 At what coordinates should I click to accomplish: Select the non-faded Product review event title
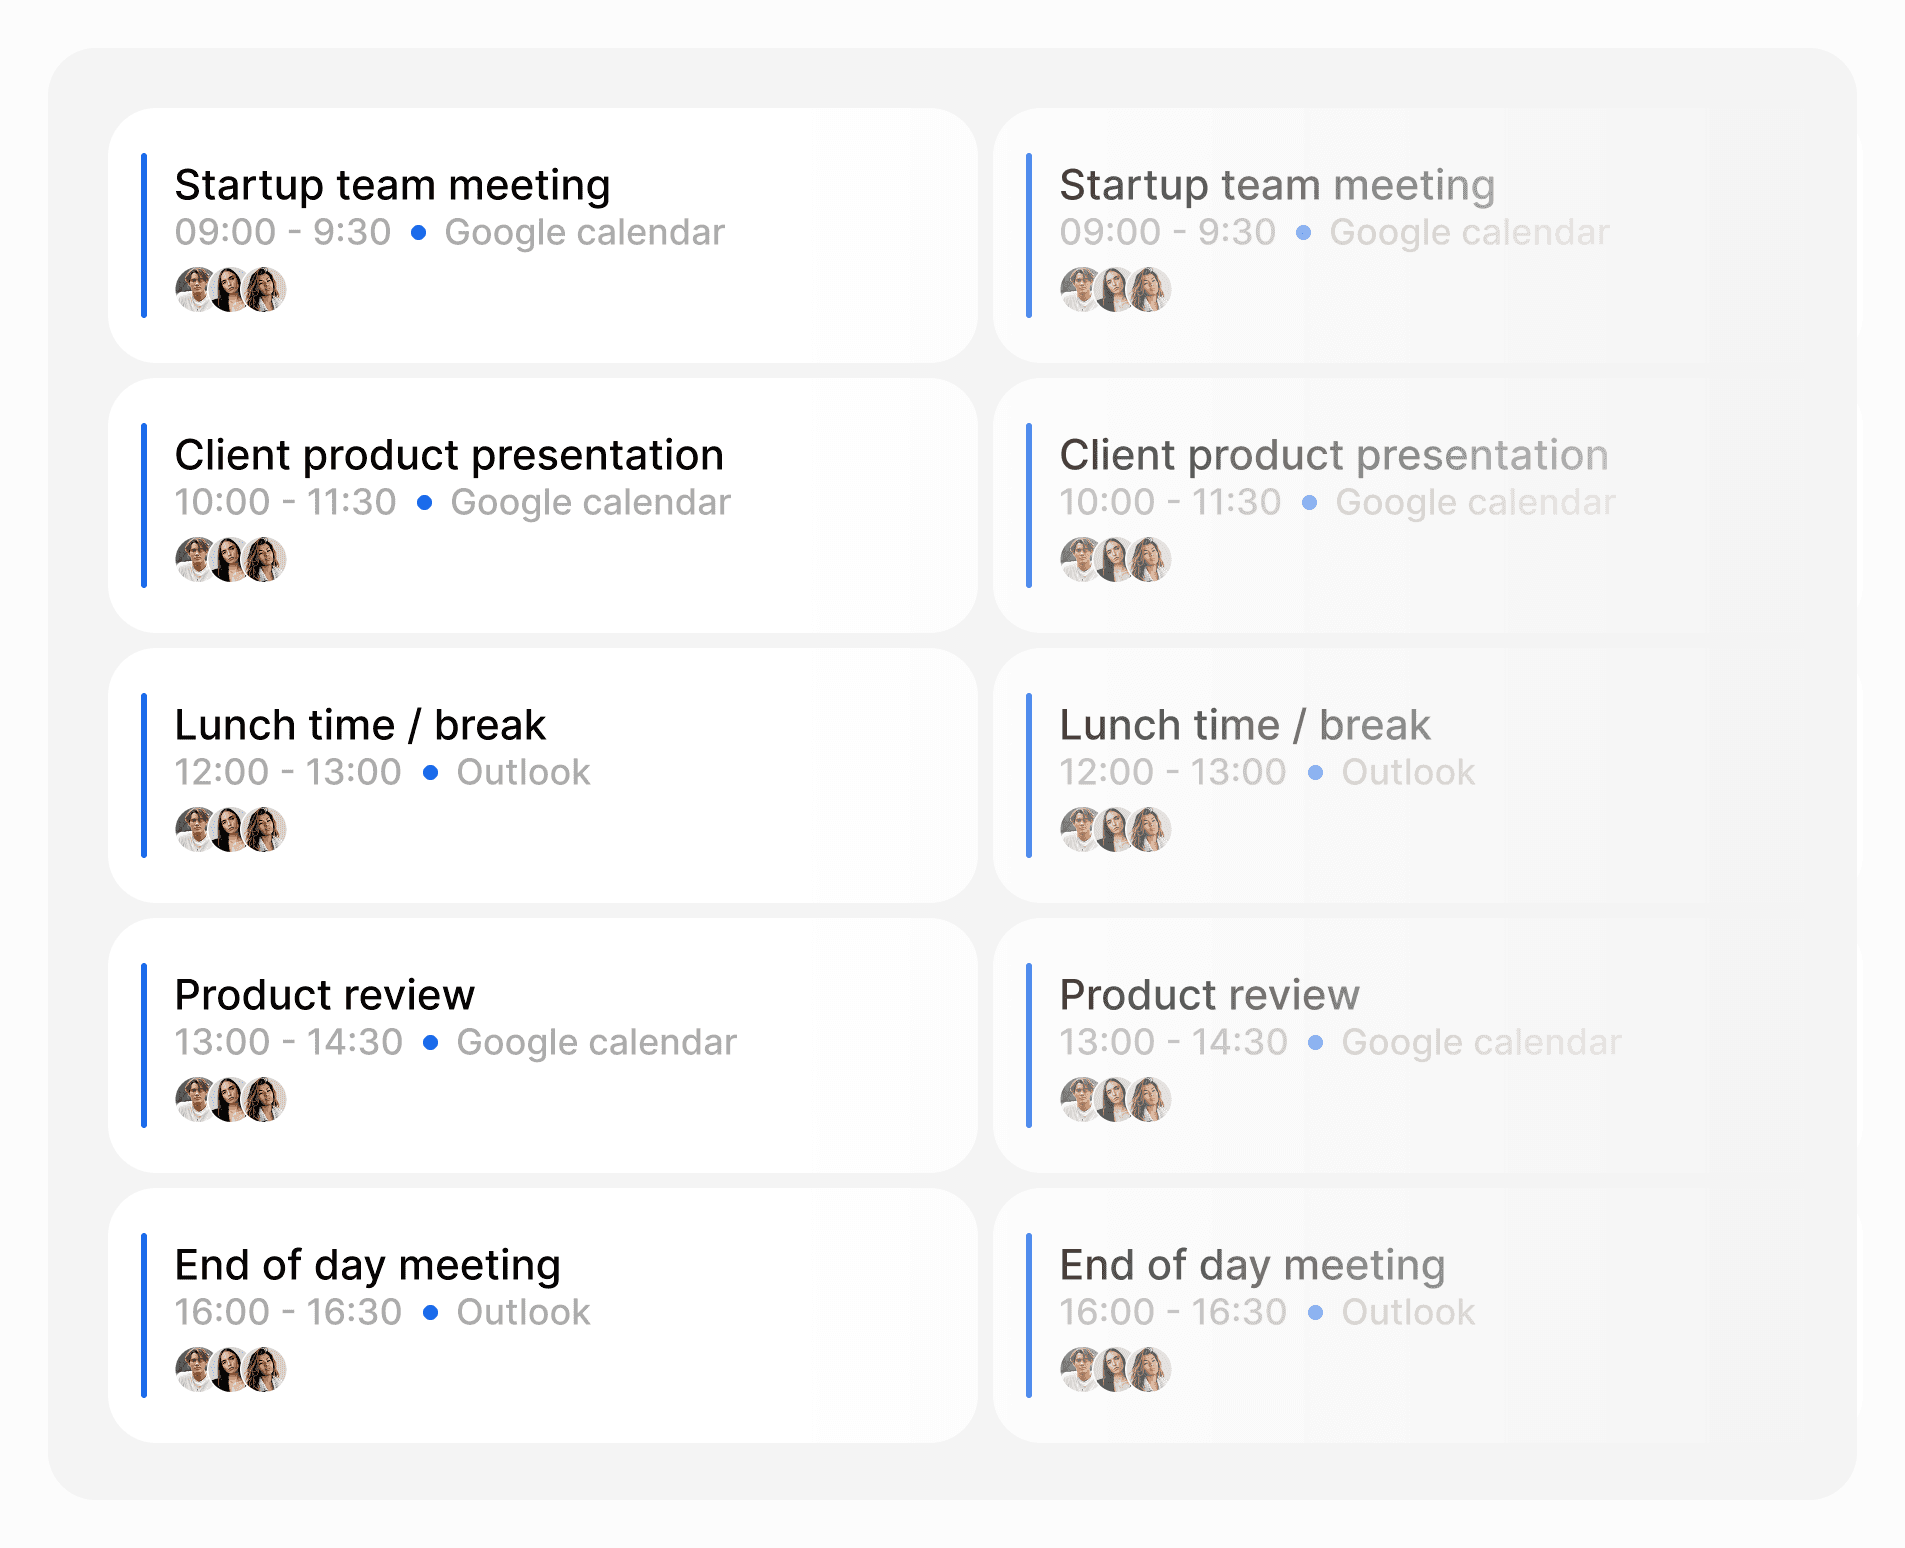coord(324,996)
